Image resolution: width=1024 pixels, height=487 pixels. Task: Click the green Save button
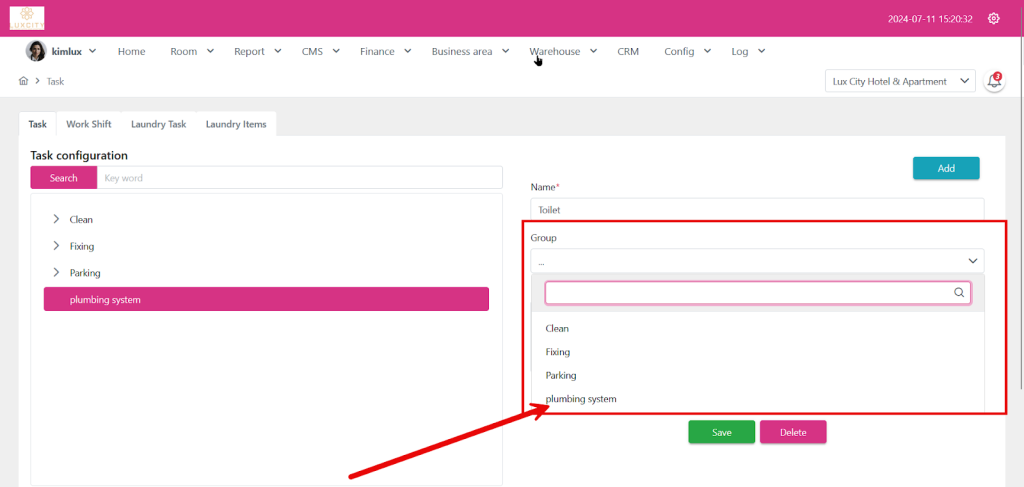click(x=721, y=432)
